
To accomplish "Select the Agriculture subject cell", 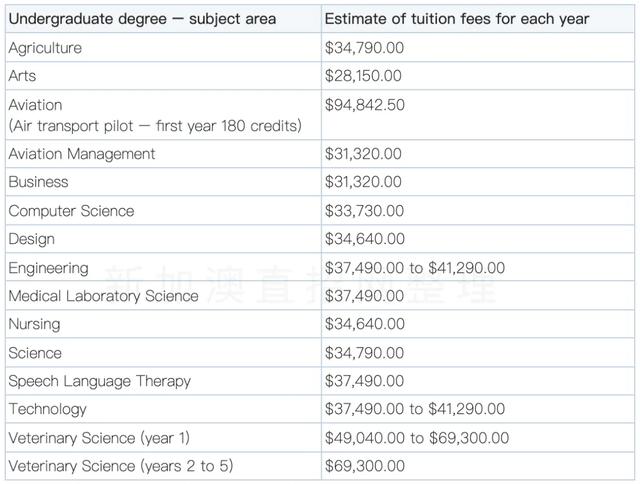I will coord(46,48).
